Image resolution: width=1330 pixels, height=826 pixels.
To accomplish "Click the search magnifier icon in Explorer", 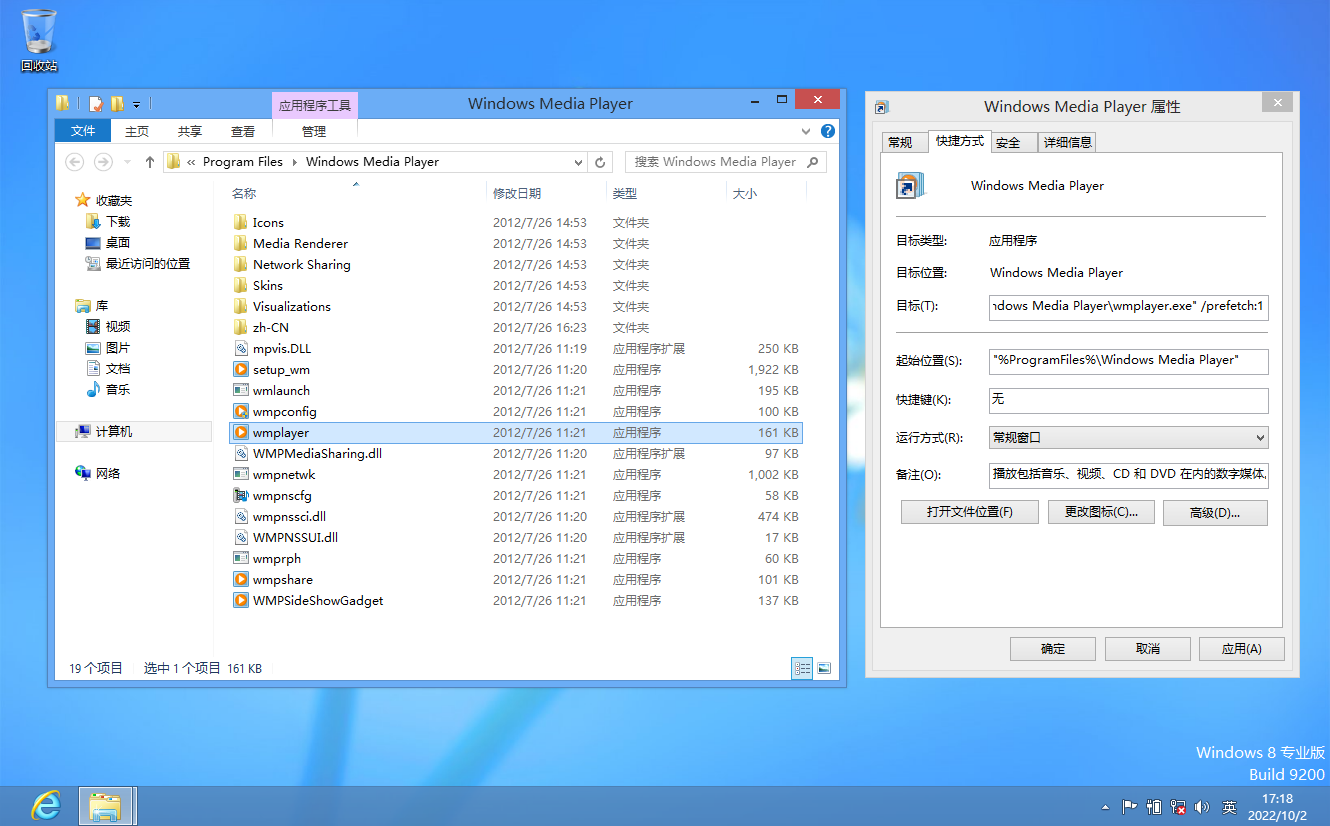I will (813, 162).
